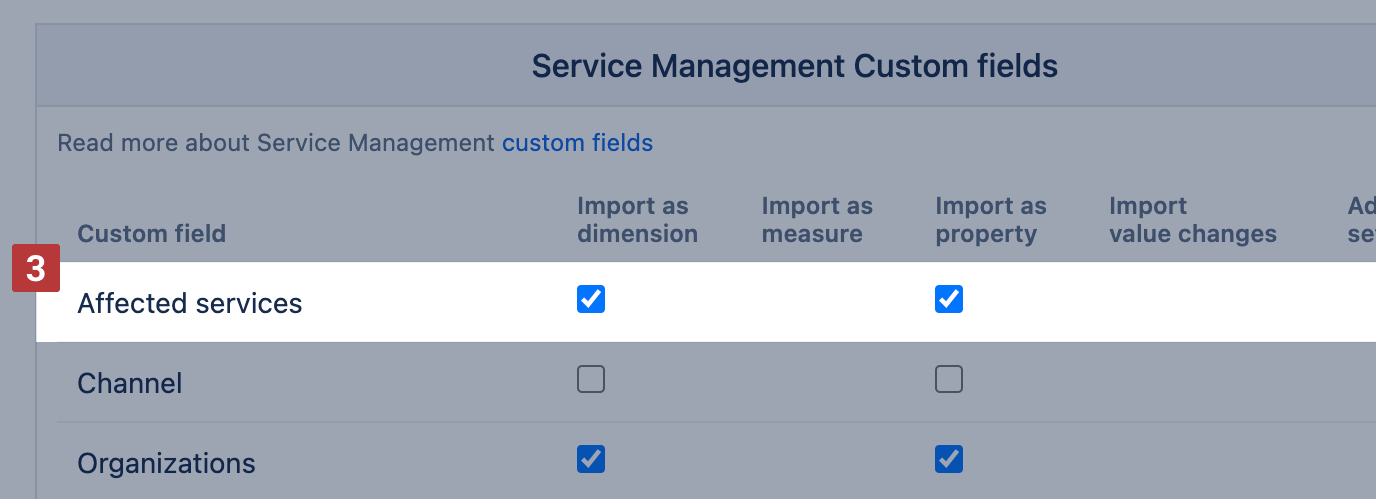Select the Channel row label

tap(130, 383)
